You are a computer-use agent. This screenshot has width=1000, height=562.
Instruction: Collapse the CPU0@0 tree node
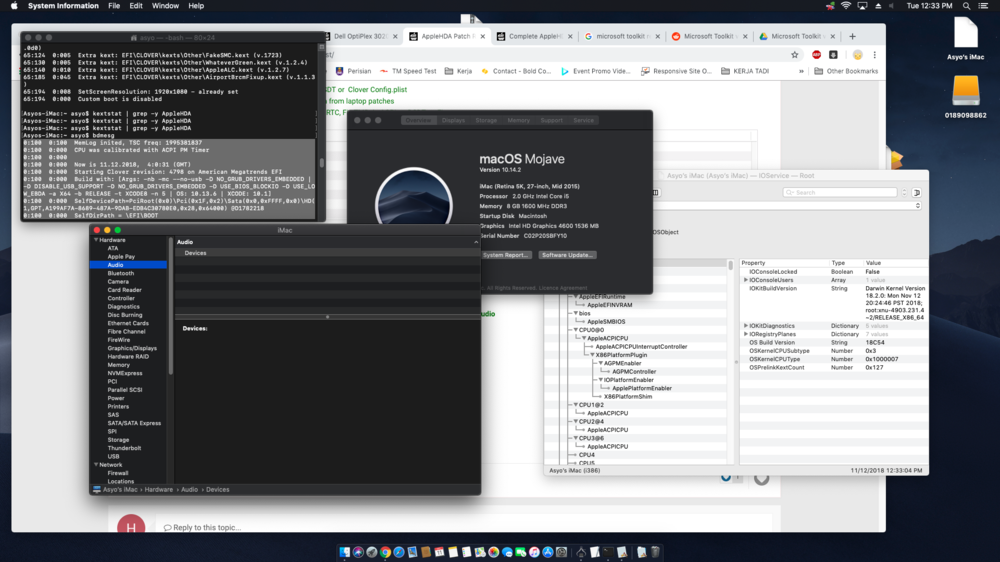click(x=575, y=330)
